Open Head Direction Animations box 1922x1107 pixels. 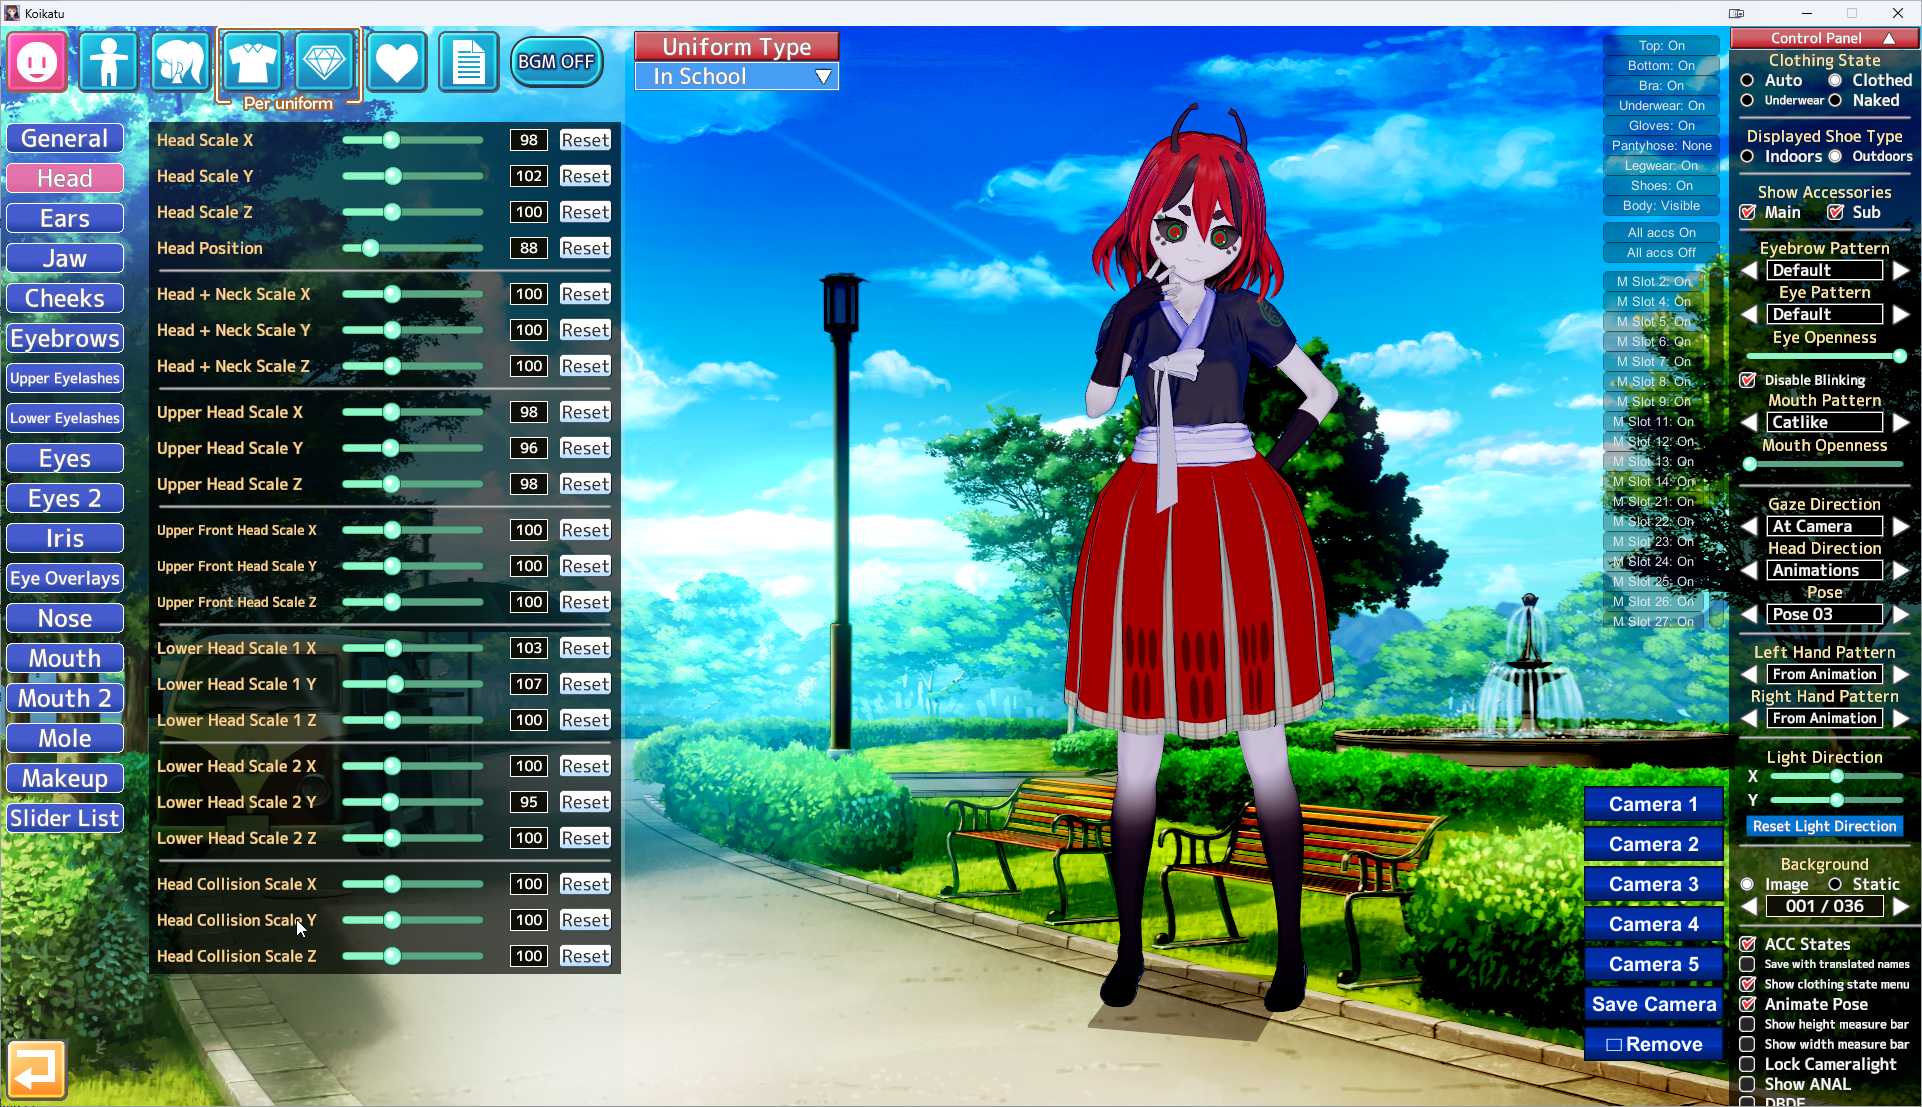pos(1825,570)
